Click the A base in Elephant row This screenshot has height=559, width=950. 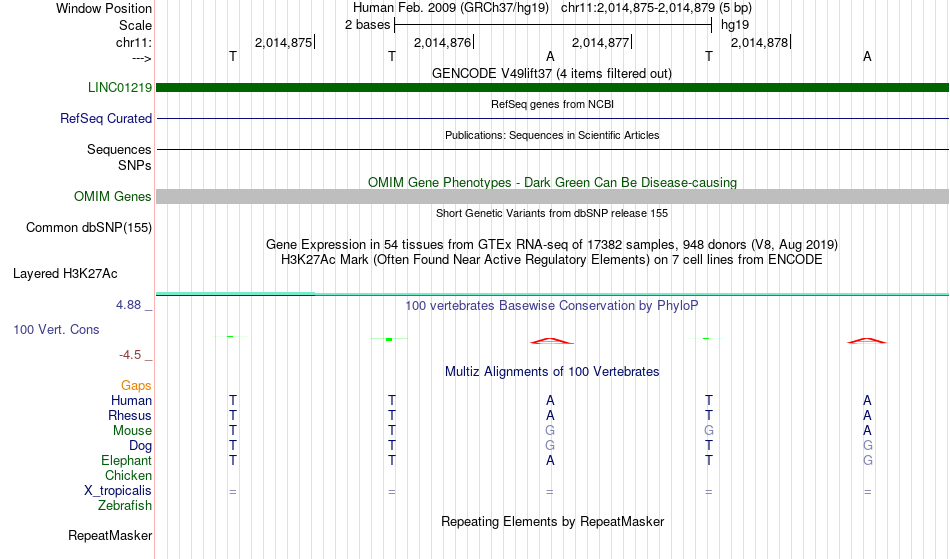550,461
